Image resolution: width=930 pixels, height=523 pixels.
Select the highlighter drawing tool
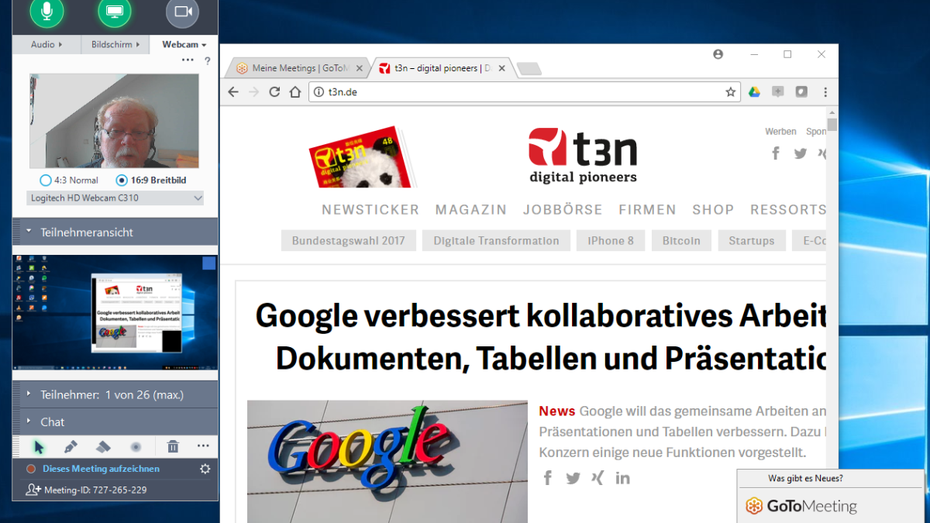[x=103, y=447]
